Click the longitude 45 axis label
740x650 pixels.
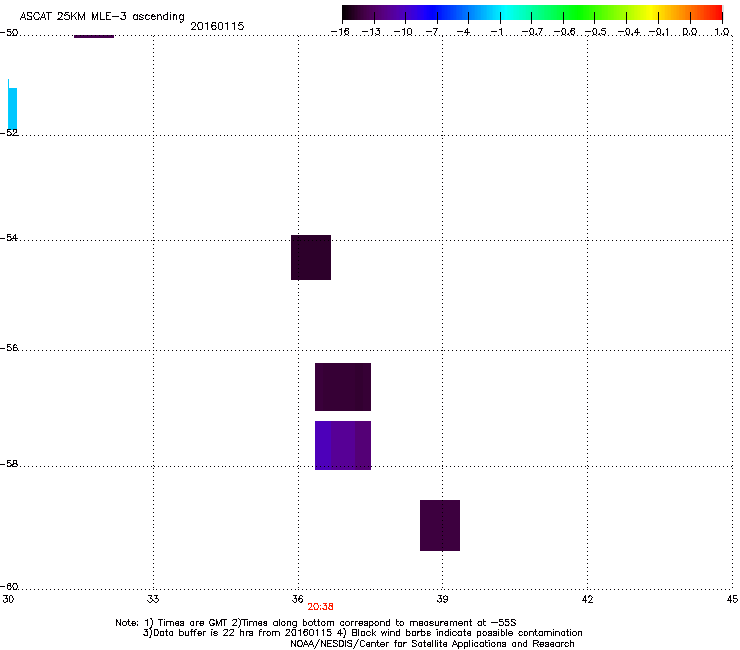pos(732,599)
